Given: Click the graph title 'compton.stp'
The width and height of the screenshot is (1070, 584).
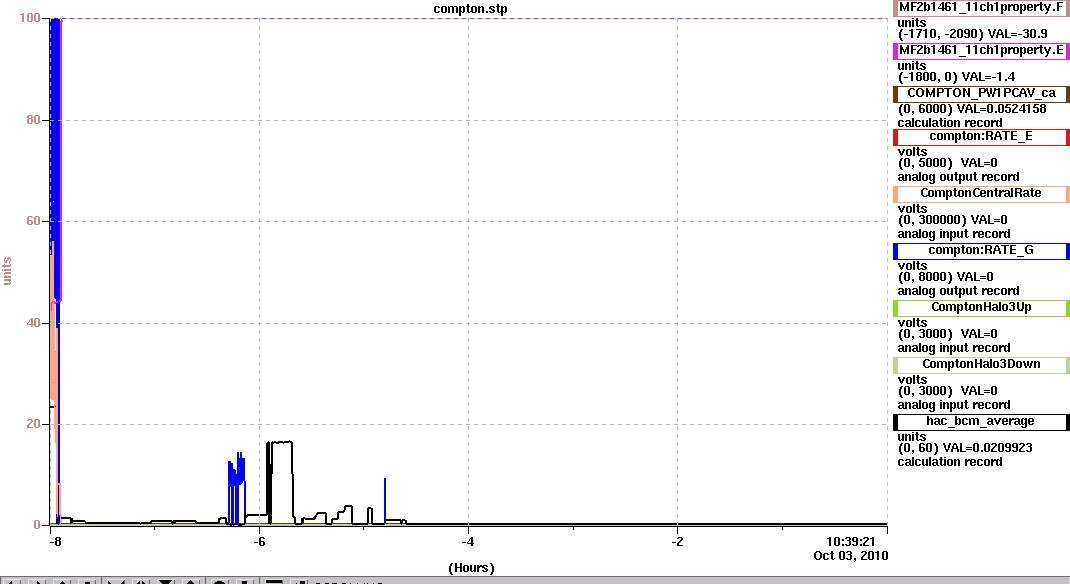Looking at the screenshot, I should [x=470, y=9].
